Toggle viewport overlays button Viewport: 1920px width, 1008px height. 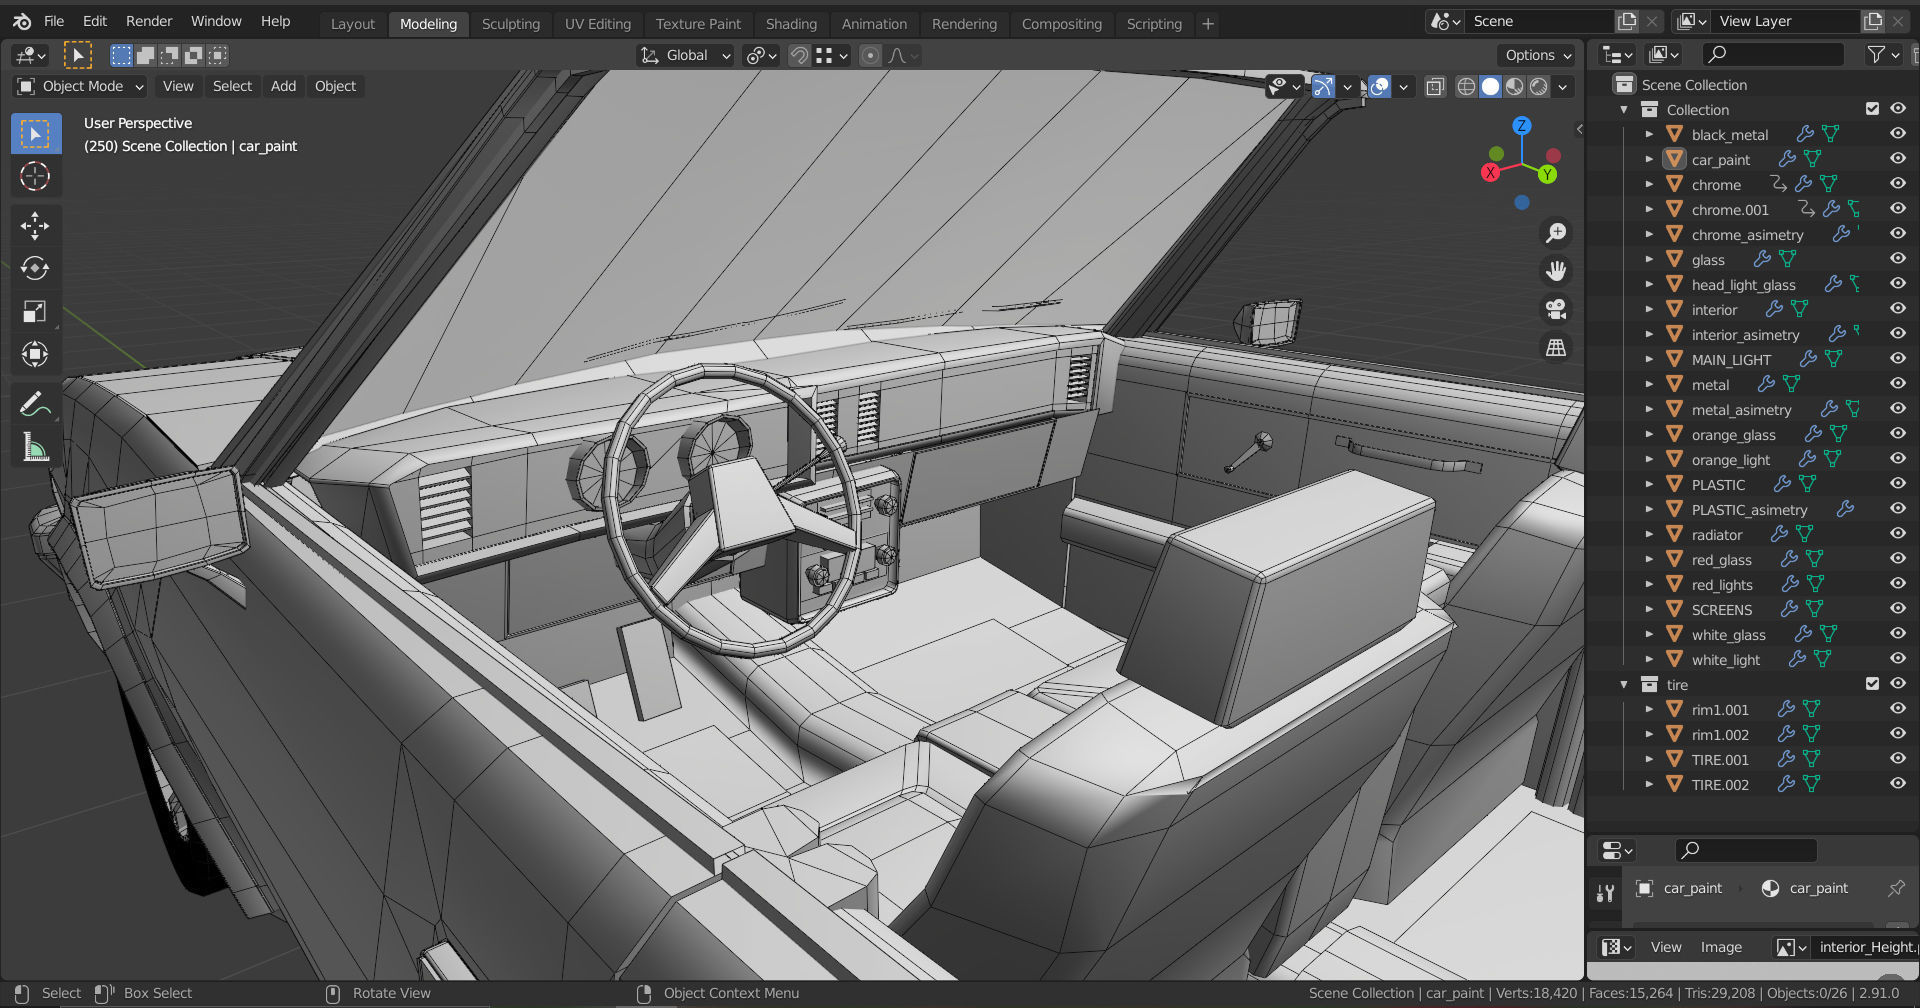pyautogui.click(x=1379, y=87)
